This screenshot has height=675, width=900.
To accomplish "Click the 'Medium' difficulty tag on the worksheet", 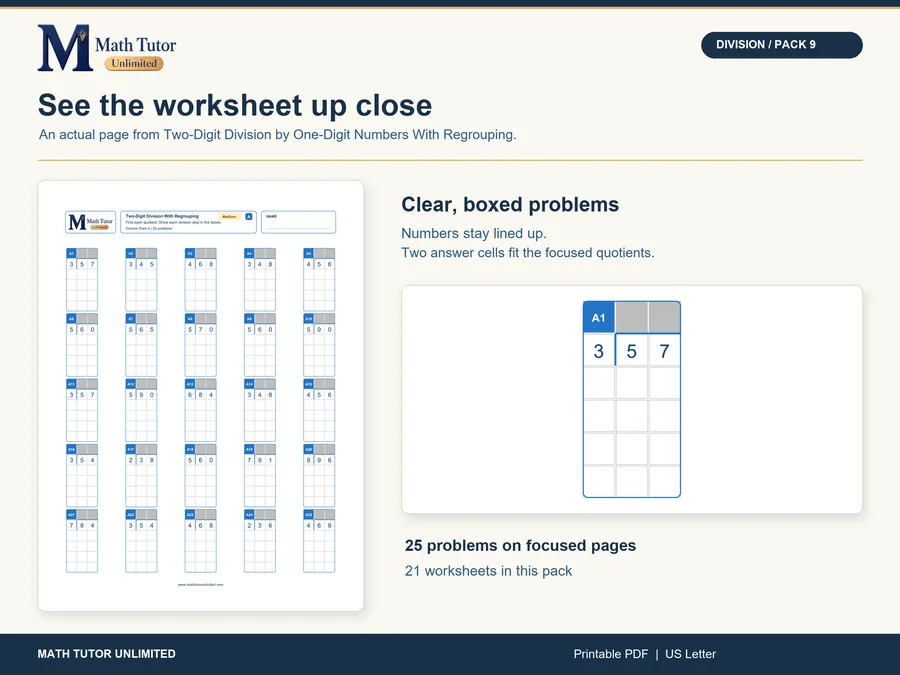I will [x=229, y=216].
